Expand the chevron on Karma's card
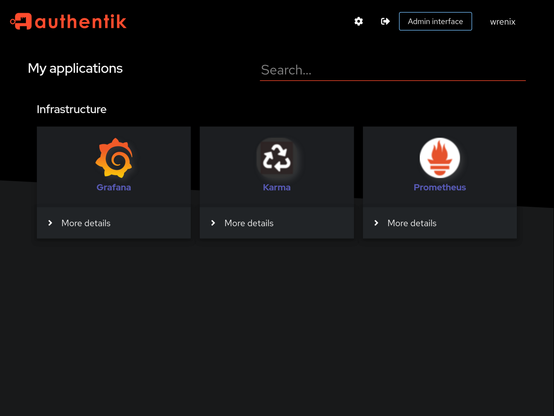 [213, 223]
